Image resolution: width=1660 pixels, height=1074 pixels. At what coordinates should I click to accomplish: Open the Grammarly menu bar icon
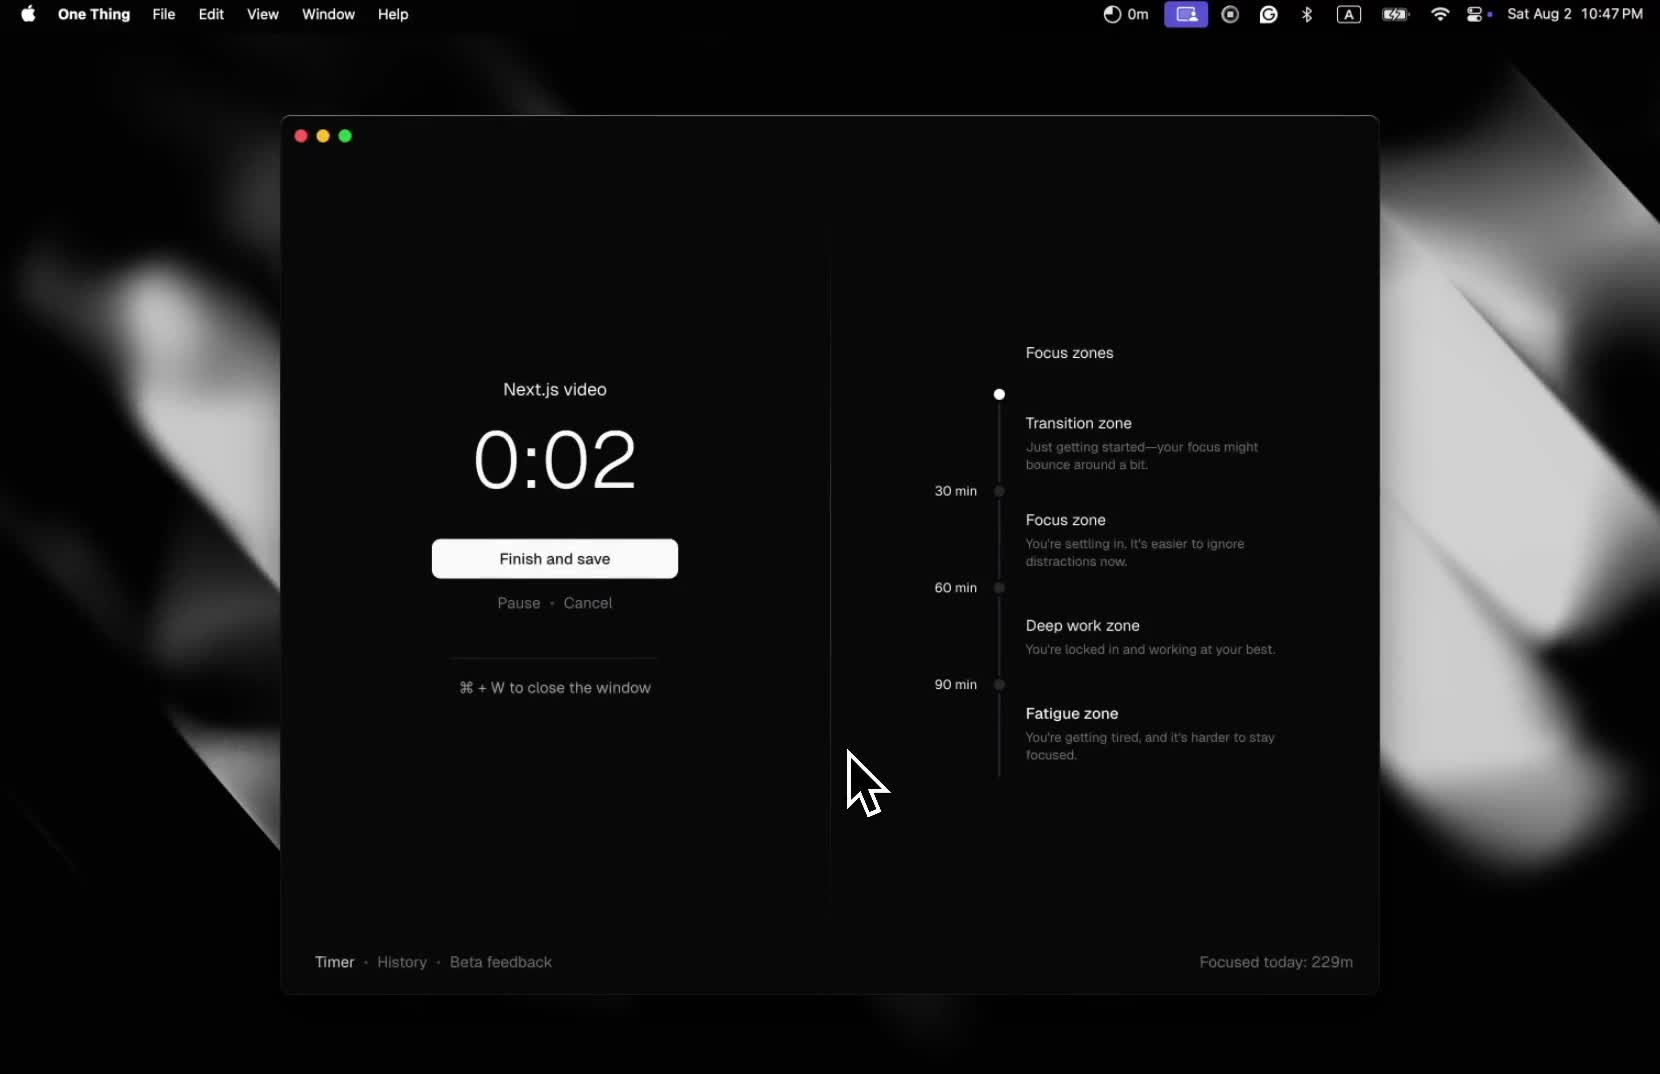point(1268,14)
